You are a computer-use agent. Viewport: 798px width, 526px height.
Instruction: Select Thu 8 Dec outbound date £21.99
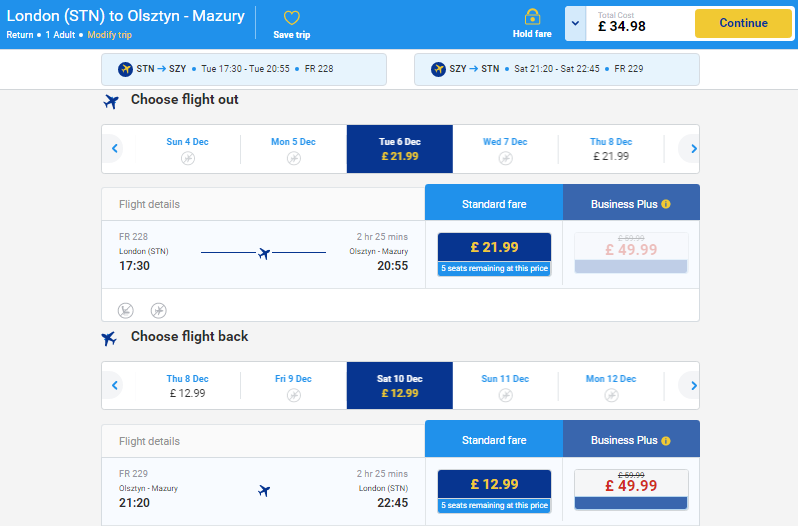[611, 149]
